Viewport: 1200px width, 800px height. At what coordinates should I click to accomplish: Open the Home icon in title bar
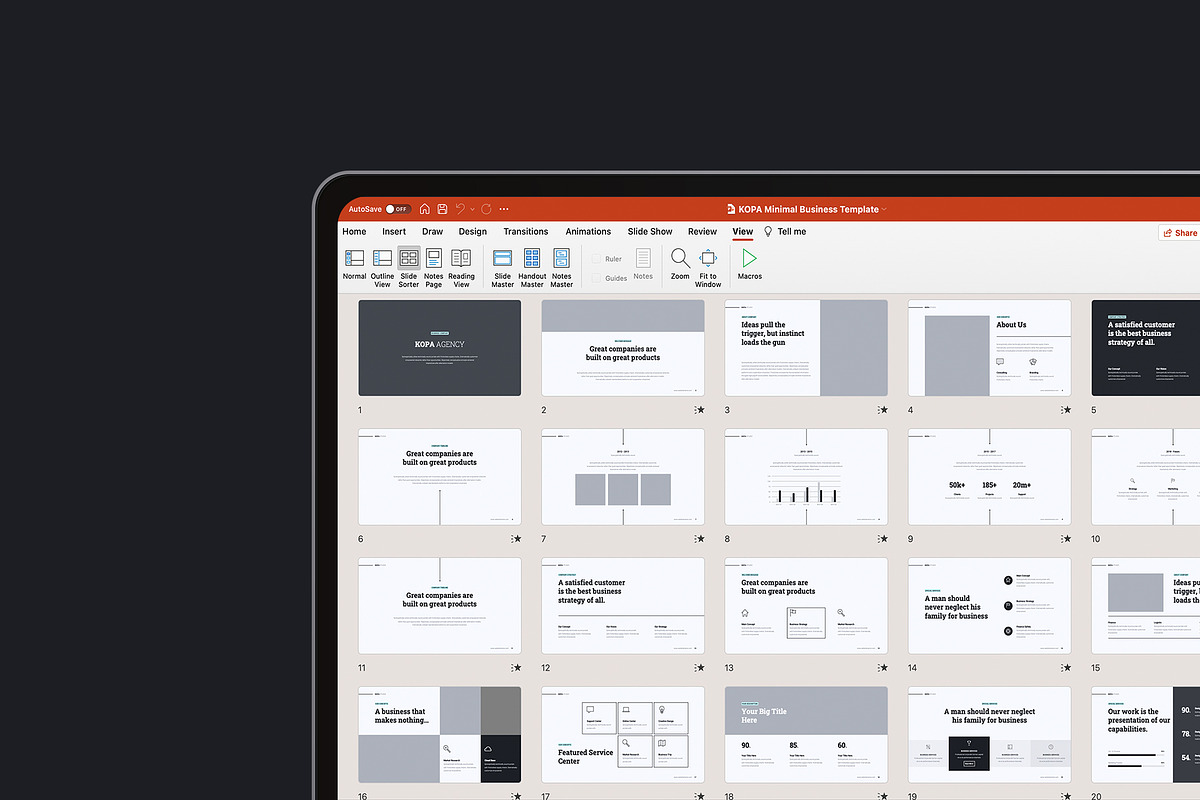(425, 209)
